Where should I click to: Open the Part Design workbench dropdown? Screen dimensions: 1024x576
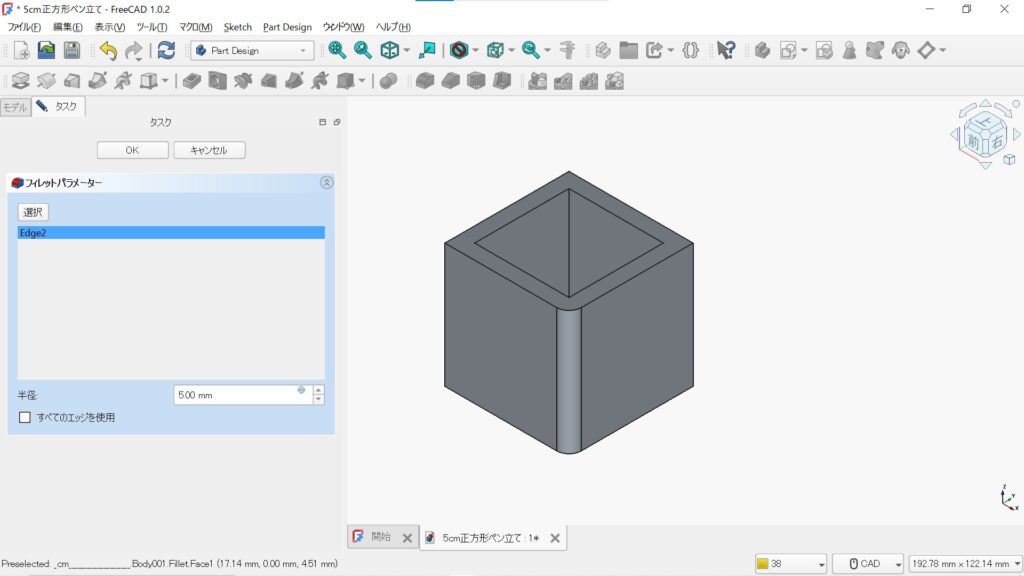coord(252,50)
